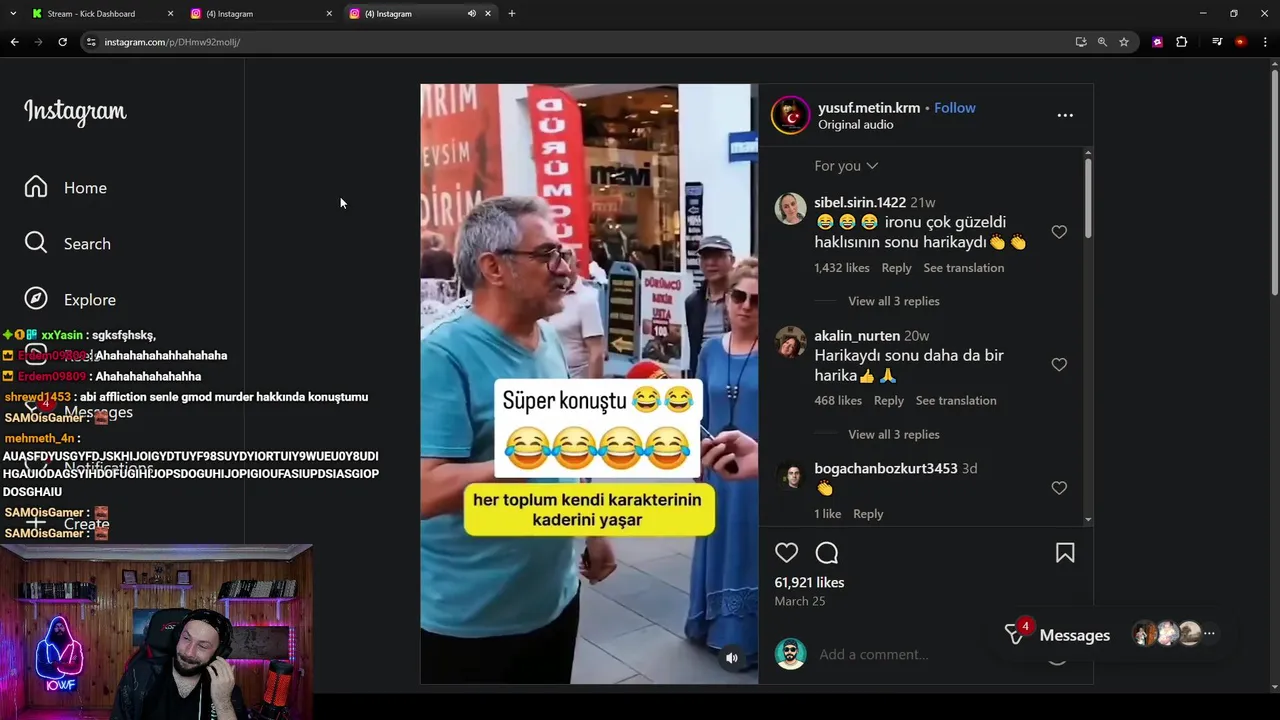Open bogachanbozkurt3453's username
The width and height of the screenshot is (1280, 720).
[x=886, y=469]
